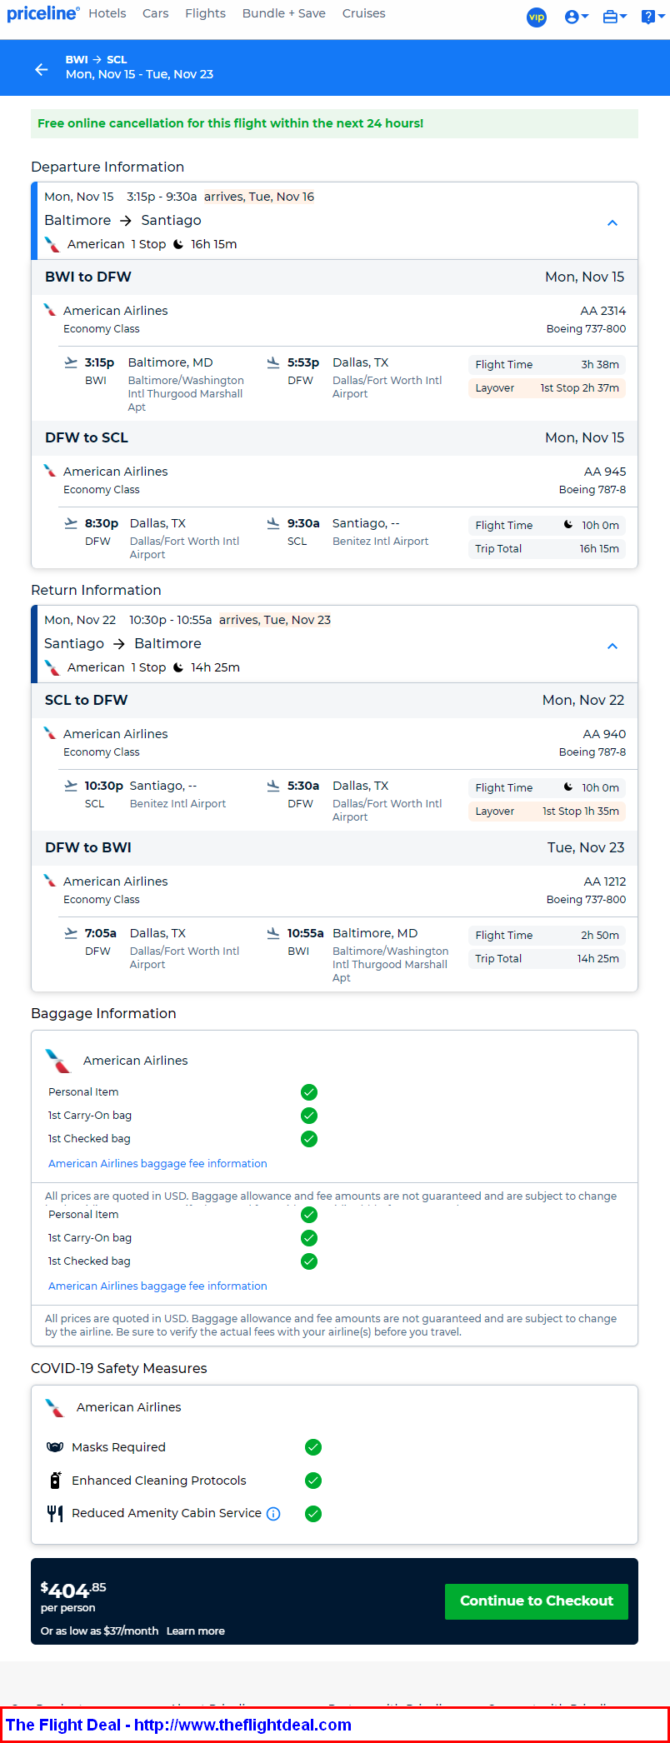Open the VIP badge icon
670x1743 pixels.
coord(537,17)
